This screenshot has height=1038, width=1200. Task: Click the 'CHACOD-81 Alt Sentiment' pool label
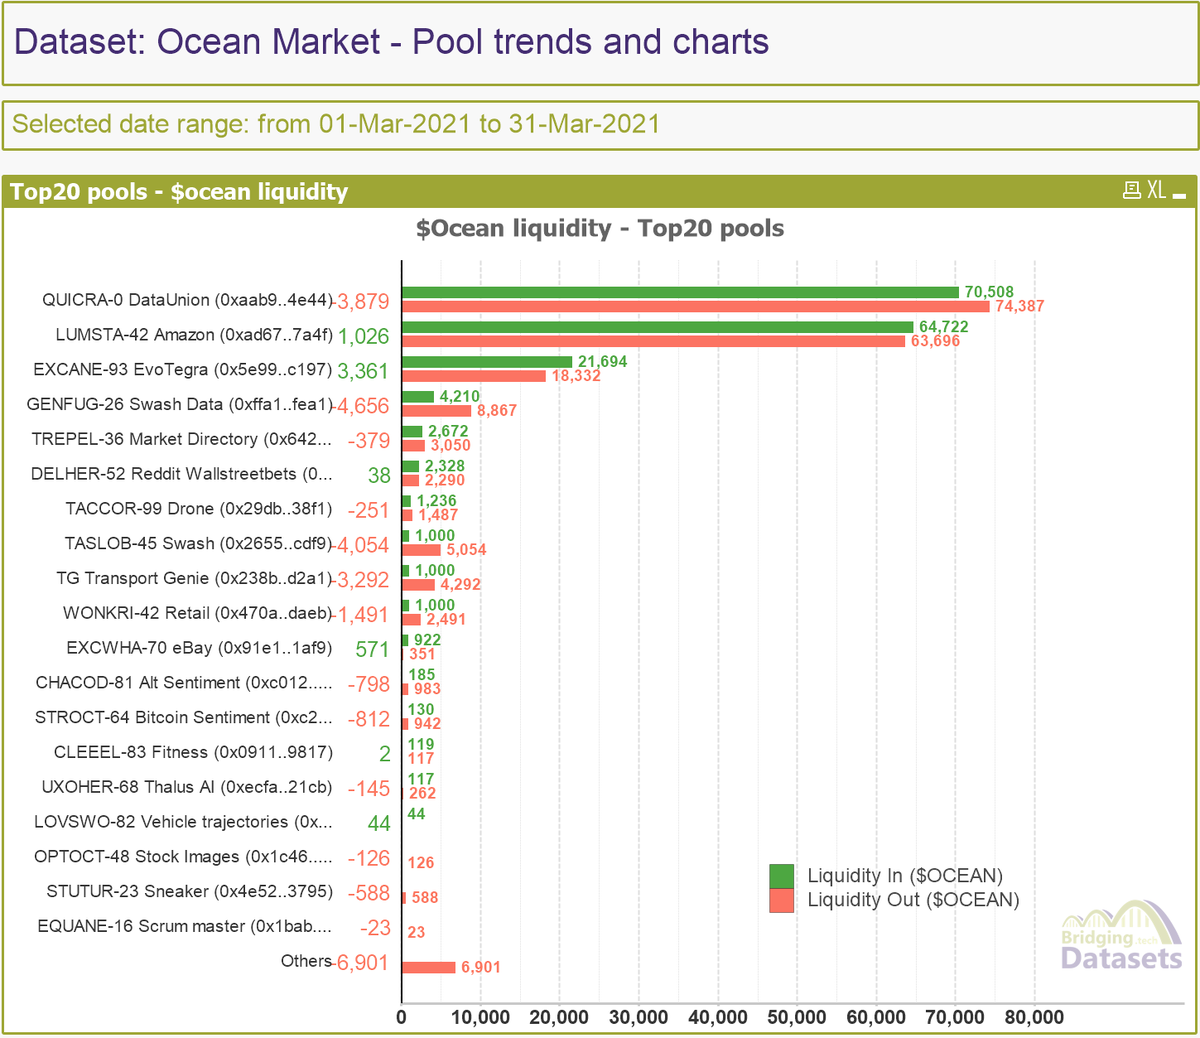tap(184, 682)
